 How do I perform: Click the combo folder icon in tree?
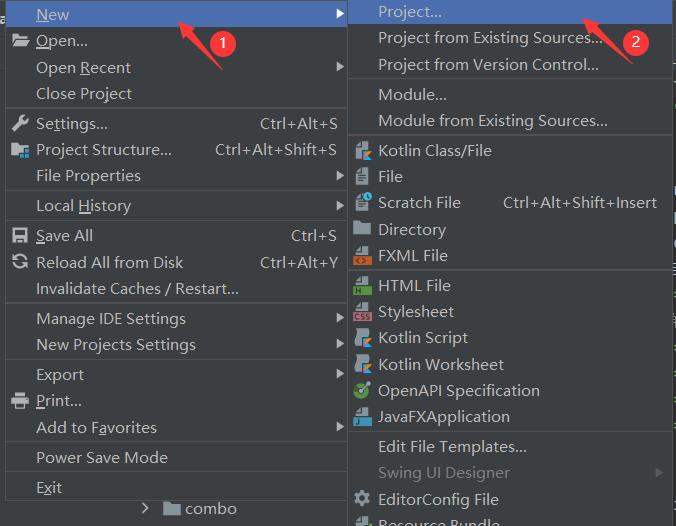[x=172, y=508]
